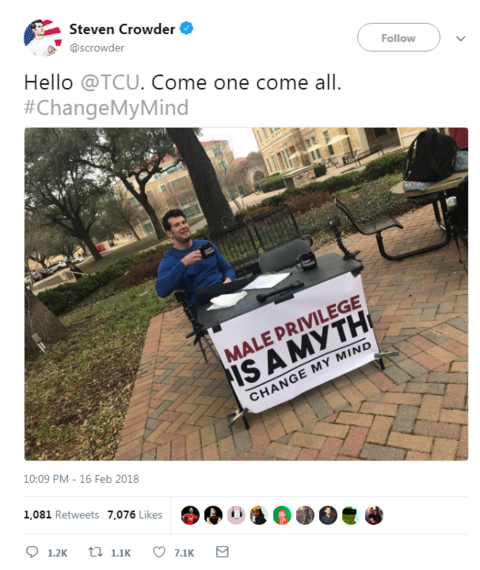Open the Steven Crowder display name
This screenshot has width=480, height=570.
[122, 29]
